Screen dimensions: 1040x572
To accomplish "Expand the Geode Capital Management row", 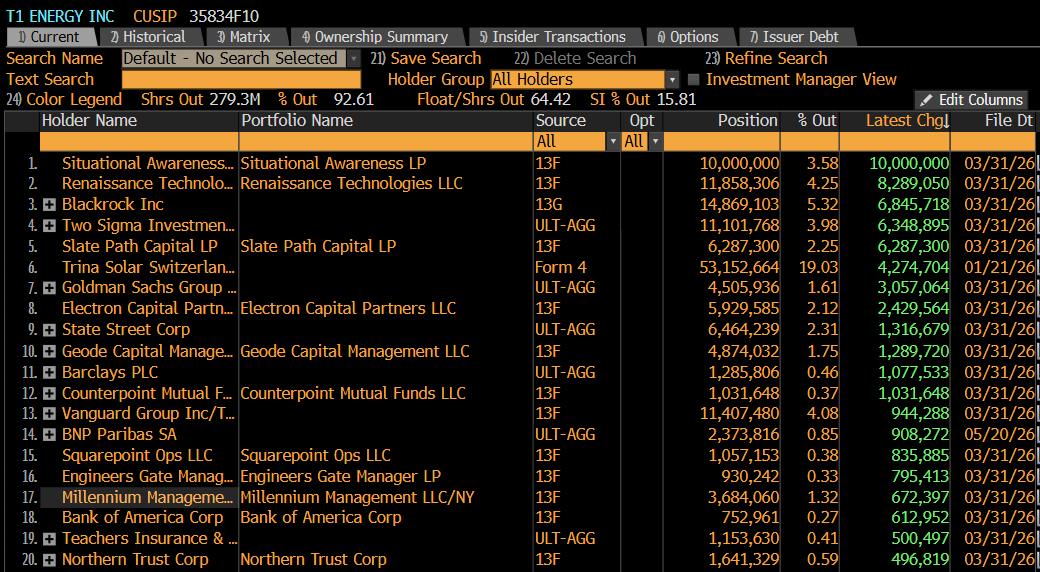I will pos(49,352).
